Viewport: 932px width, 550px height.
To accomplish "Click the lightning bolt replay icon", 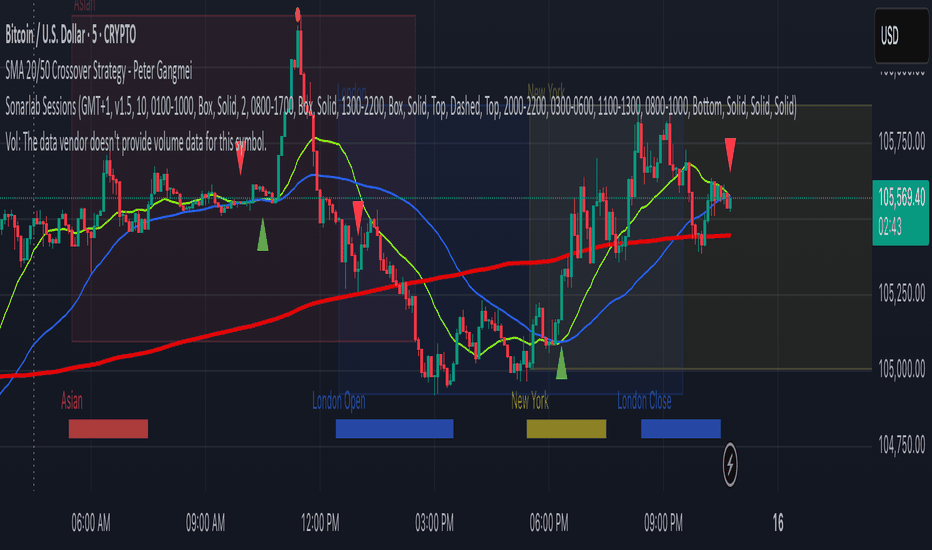I will pos(730,464).
